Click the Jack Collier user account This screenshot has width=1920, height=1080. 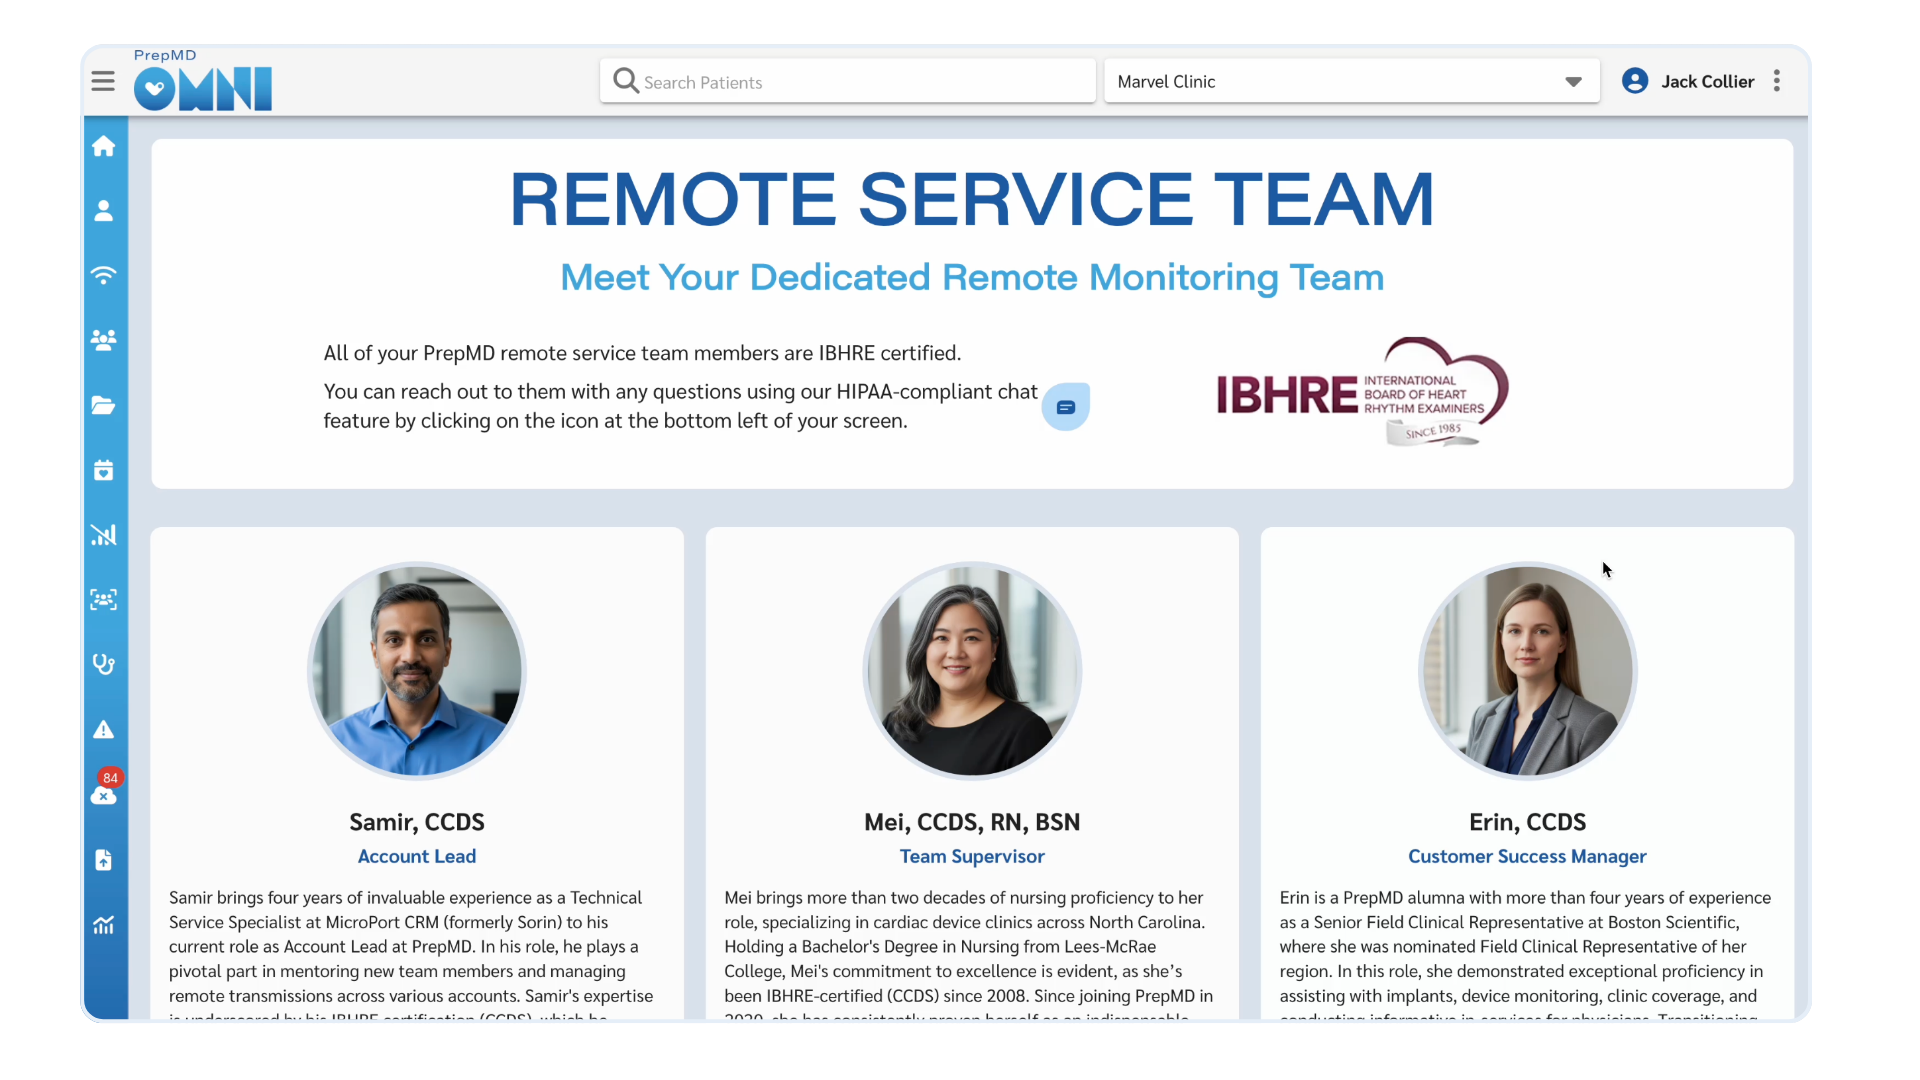coord(1688,81)
